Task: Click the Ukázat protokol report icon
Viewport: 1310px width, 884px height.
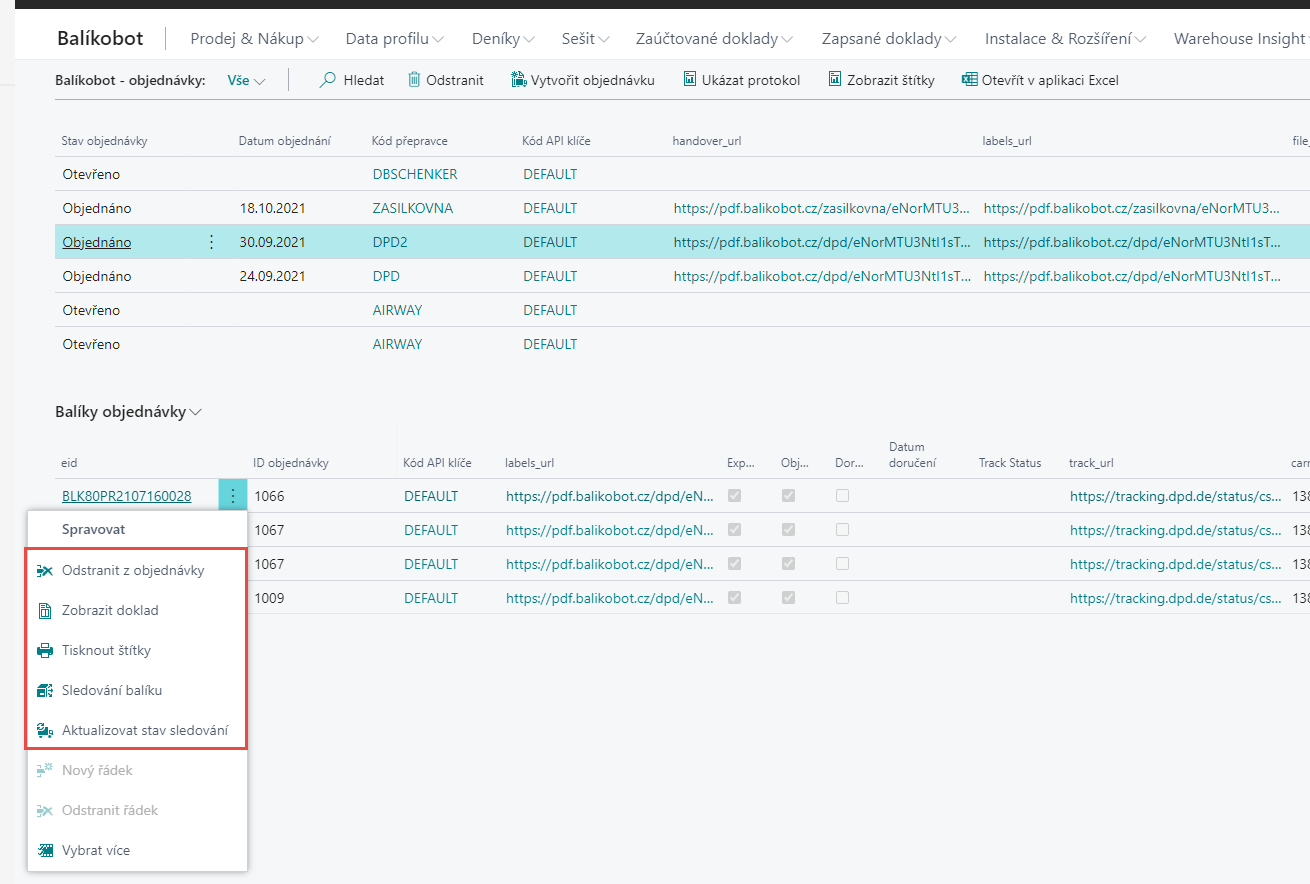Action: 689,80
